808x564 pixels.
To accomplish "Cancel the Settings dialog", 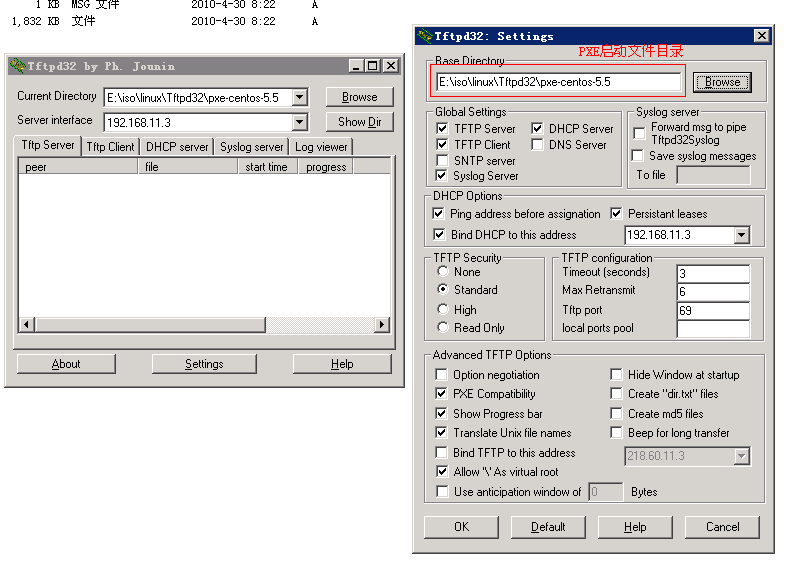I will 722,527.
